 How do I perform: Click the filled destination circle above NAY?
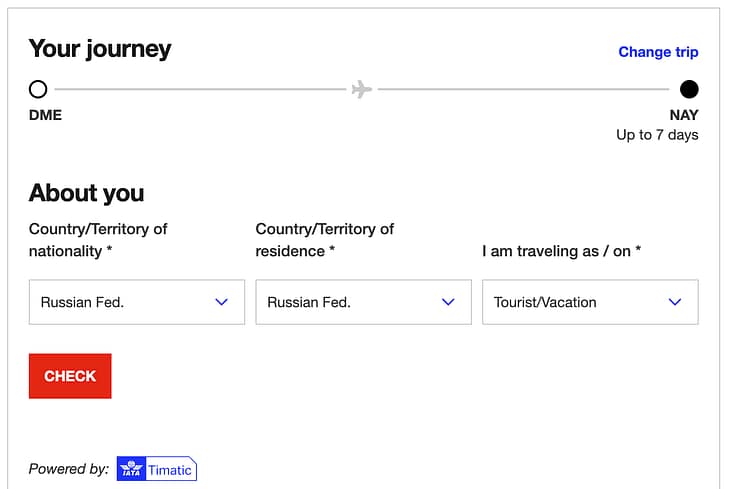[689, 89]
